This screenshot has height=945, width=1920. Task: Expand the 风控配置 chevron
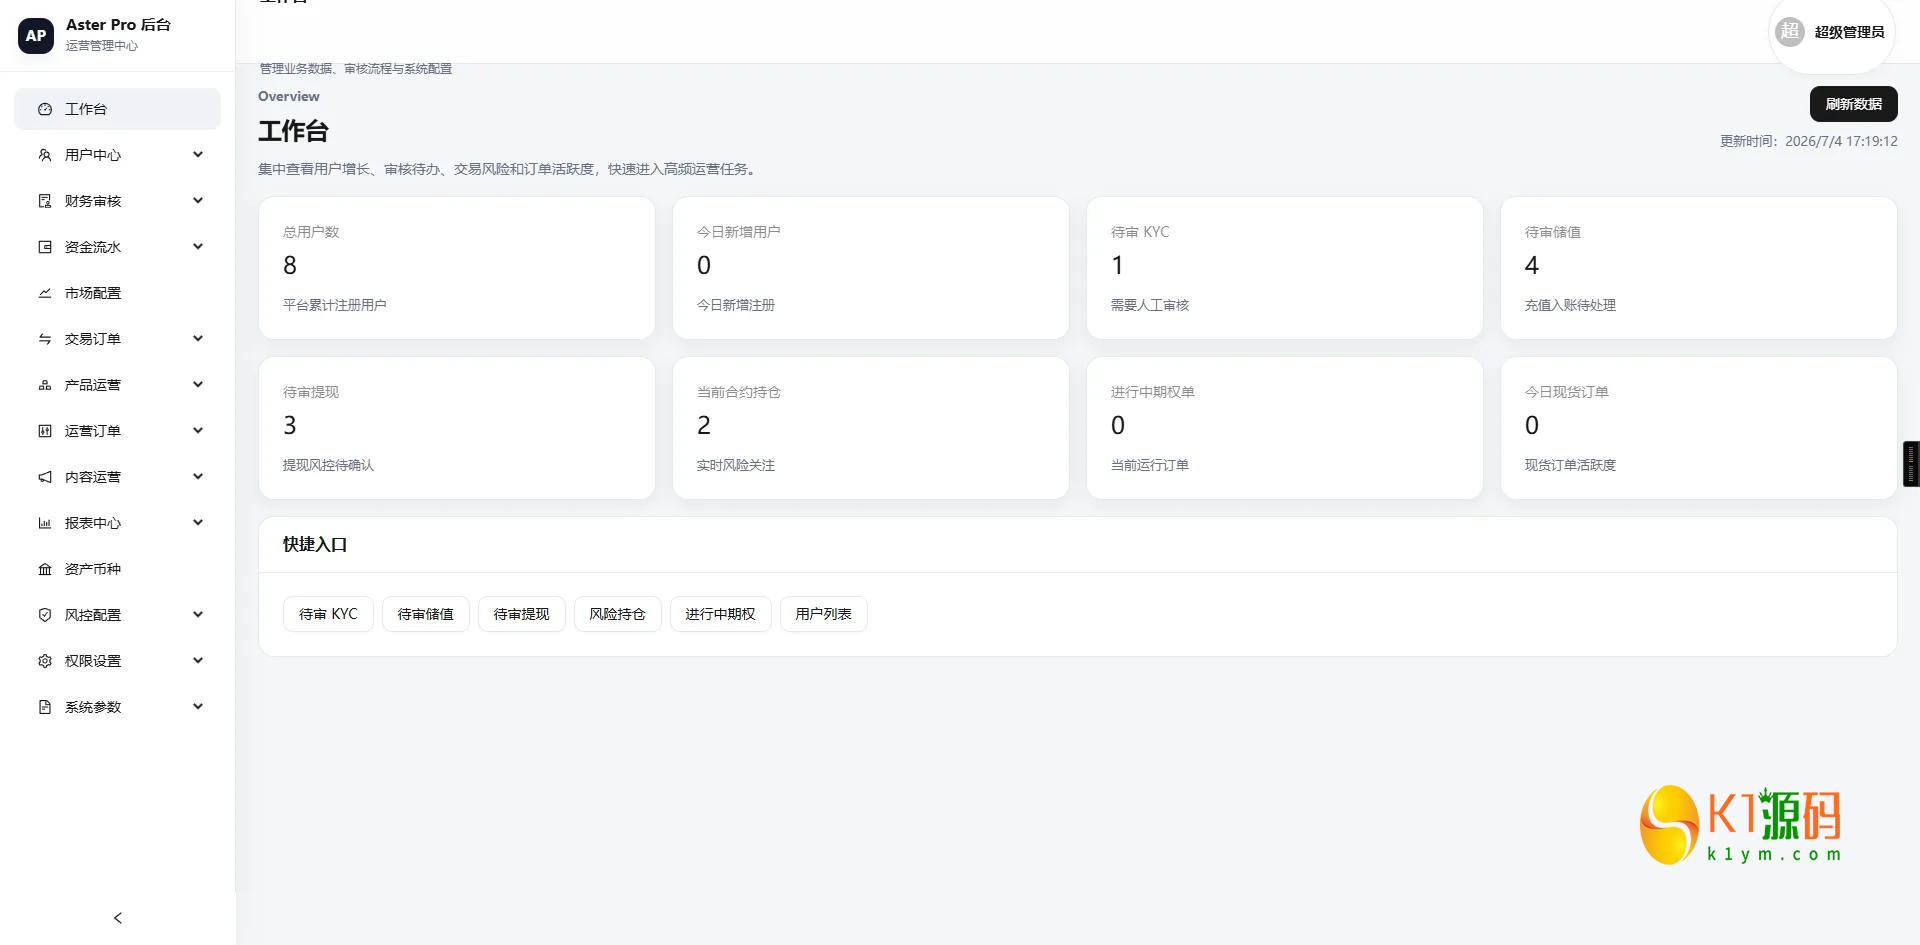tap(198, 614)
